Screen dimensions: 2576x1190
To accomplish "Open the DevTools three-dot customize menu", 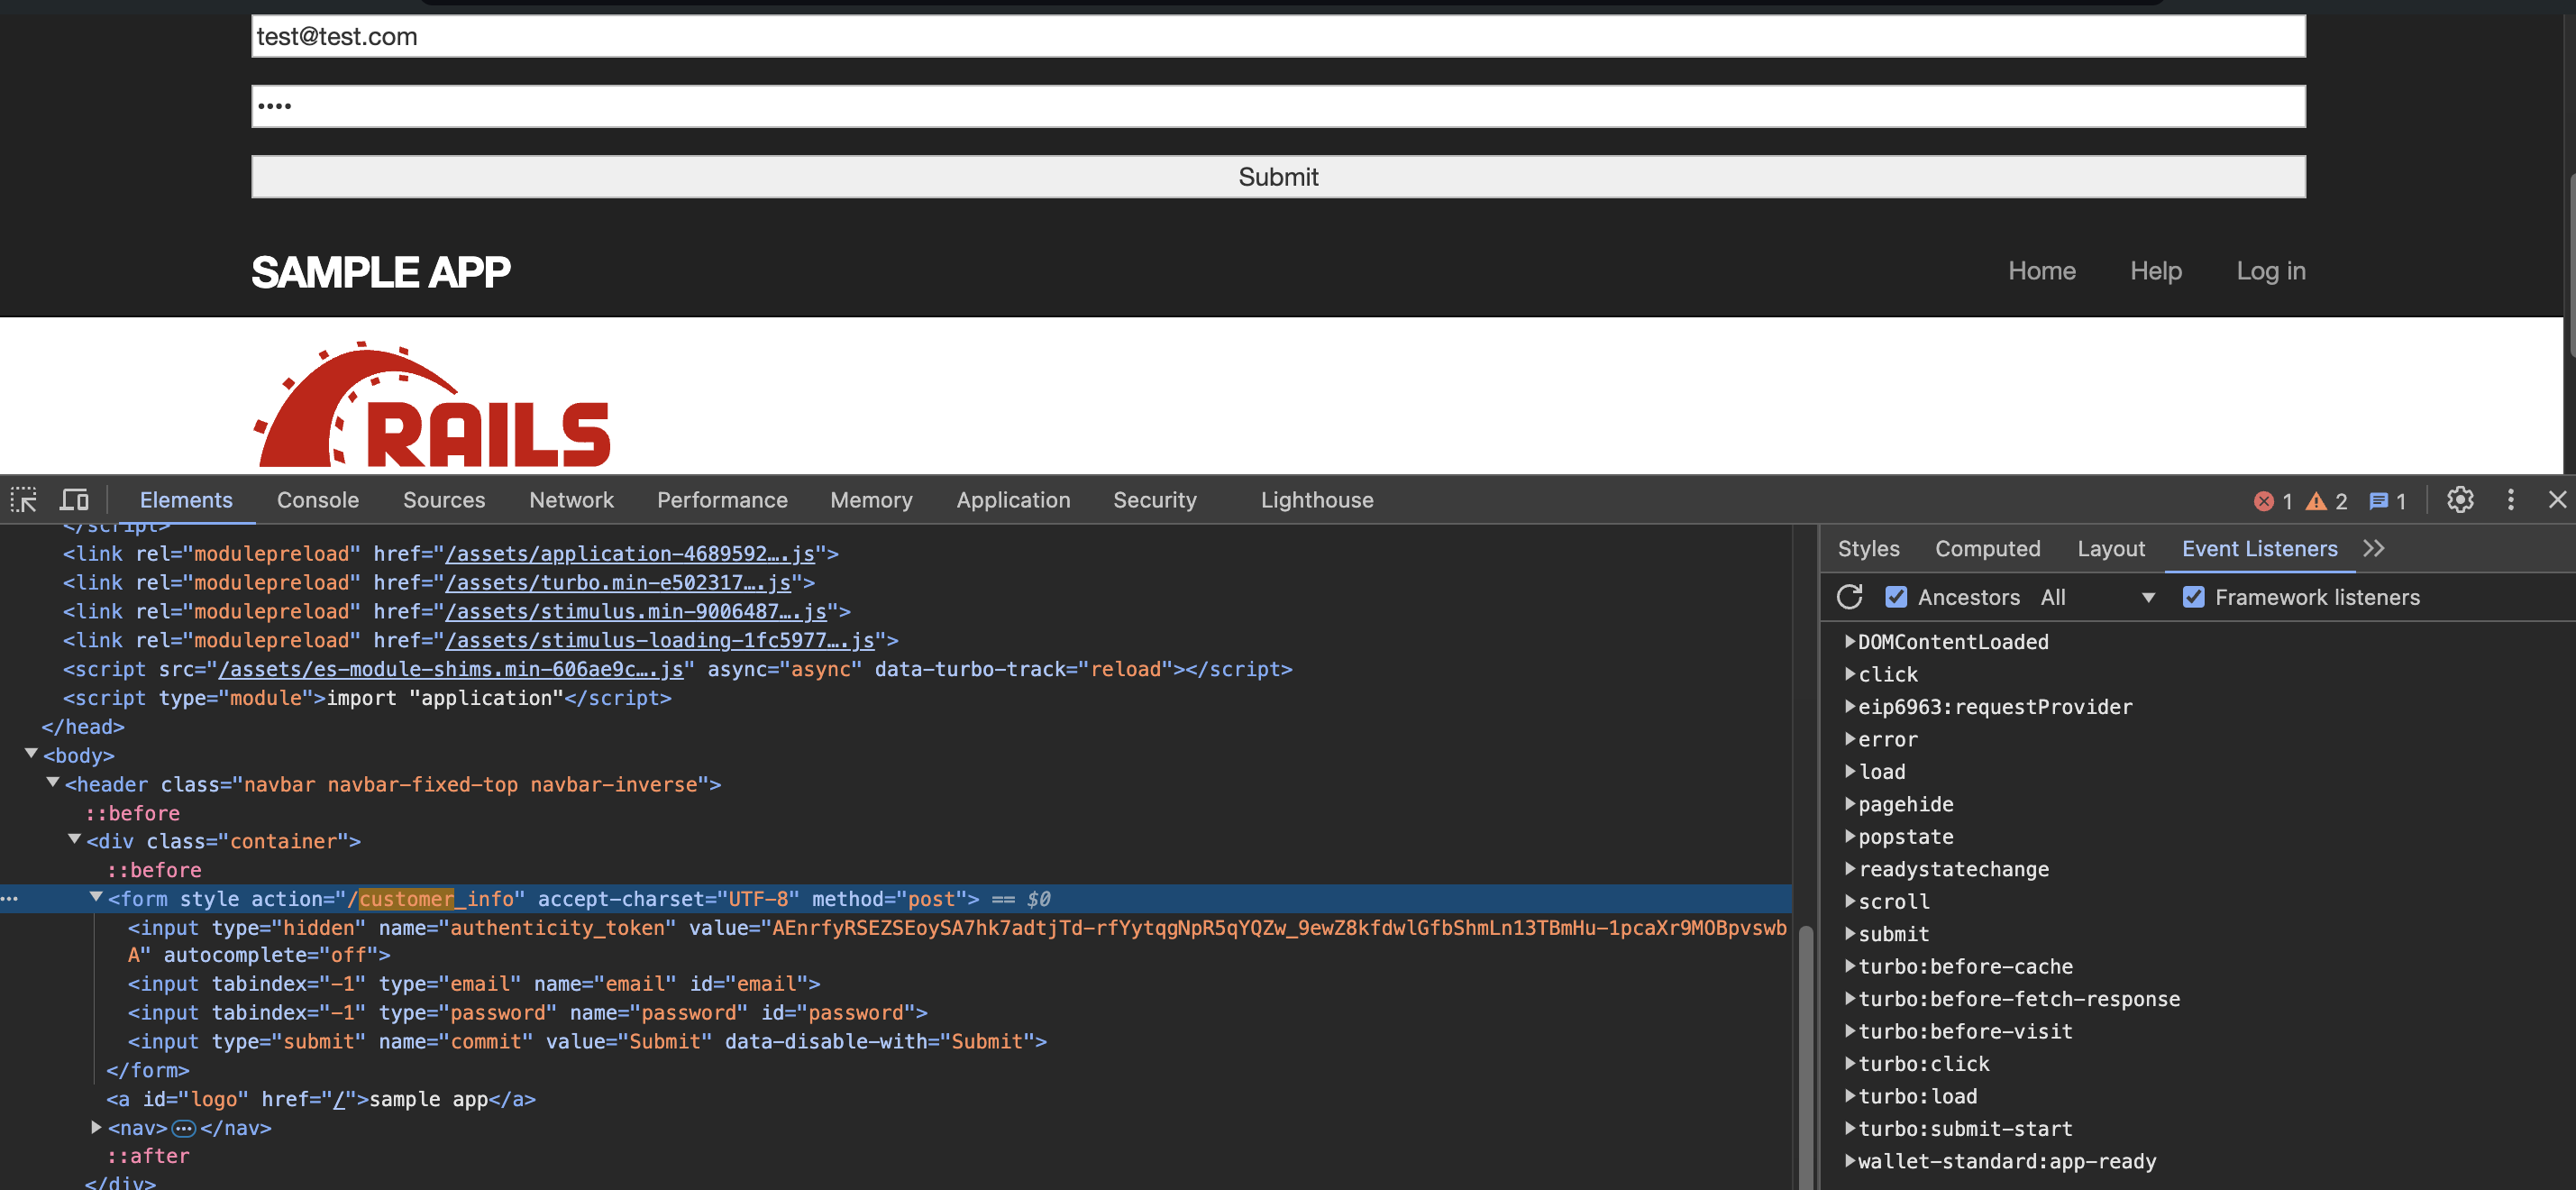I will pyautogui.click(x=2510, y=500).
